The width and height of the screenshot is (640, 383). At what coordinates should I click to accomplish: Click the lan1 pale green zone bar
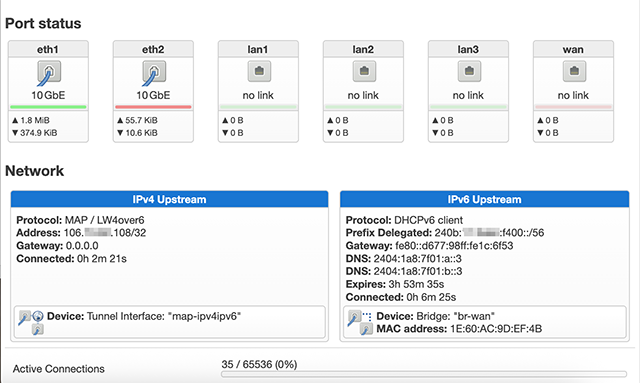258,107
